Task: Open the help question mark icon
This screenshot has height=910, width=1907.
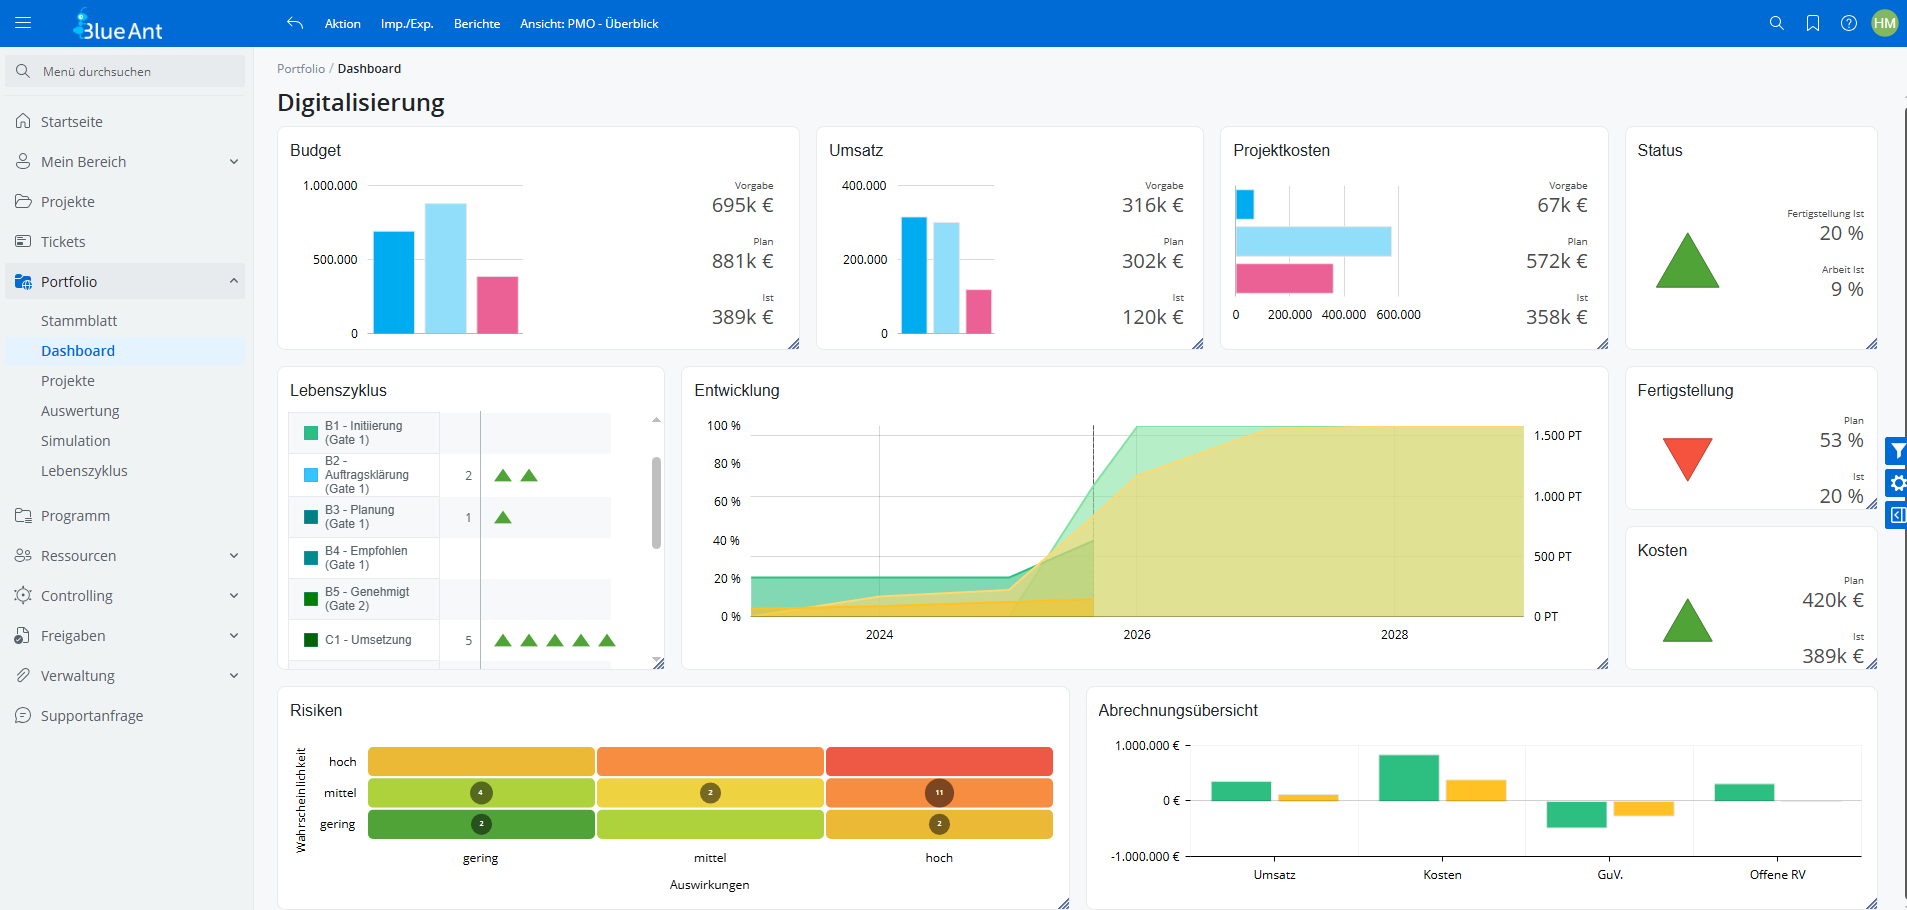Action: pyautogui.click(x=1848, y=23)
